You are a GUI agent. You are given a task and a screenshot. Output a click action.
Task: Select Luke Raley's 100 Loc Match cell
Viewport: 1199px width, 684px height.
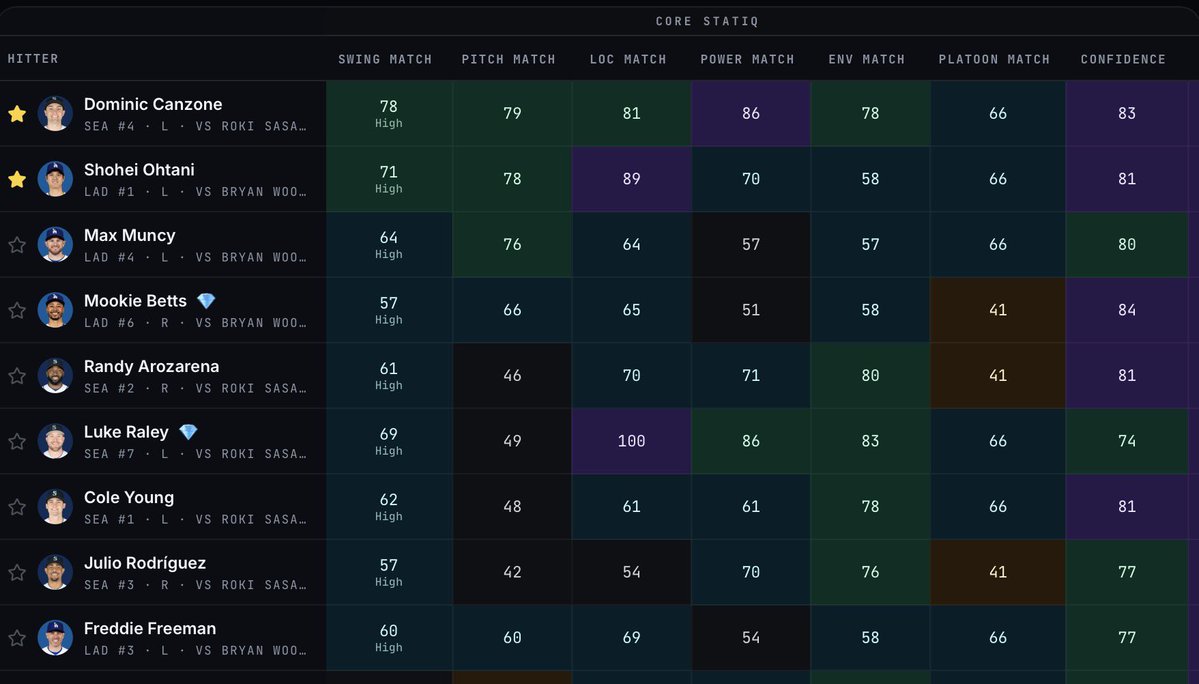pos(632,441)
